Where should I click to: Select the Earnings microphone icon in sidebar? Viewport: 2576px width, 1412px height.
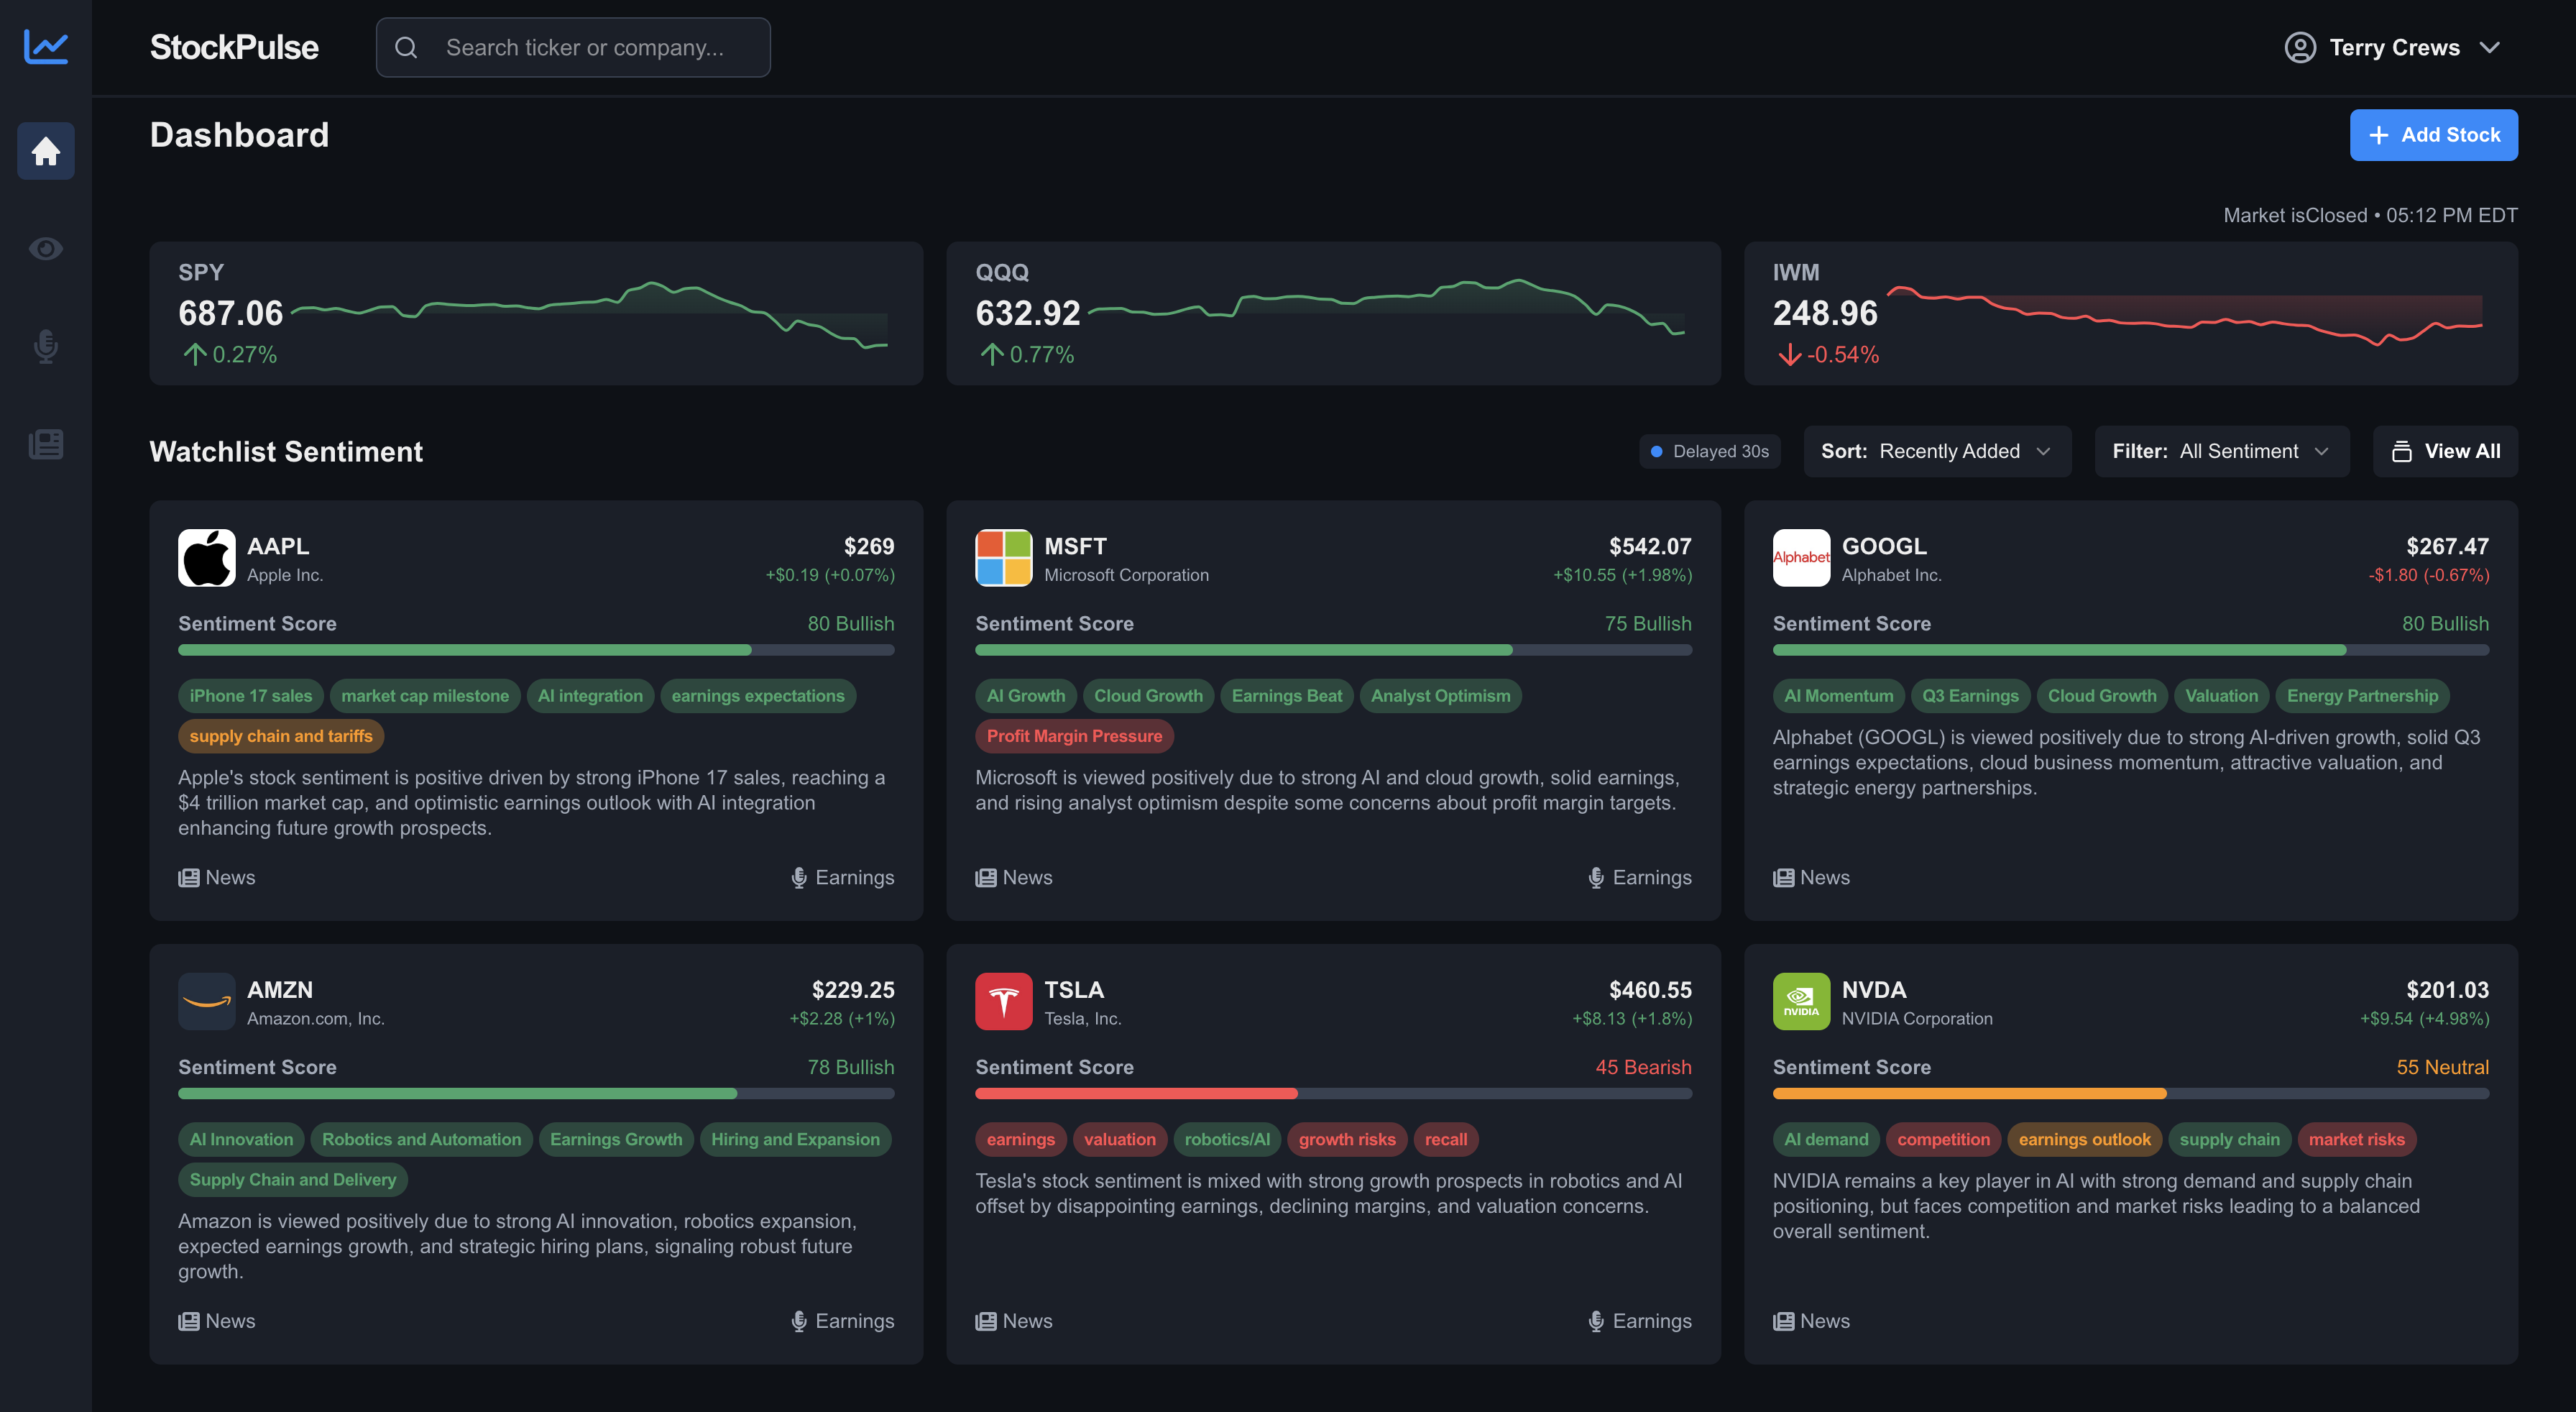(46, 347)
